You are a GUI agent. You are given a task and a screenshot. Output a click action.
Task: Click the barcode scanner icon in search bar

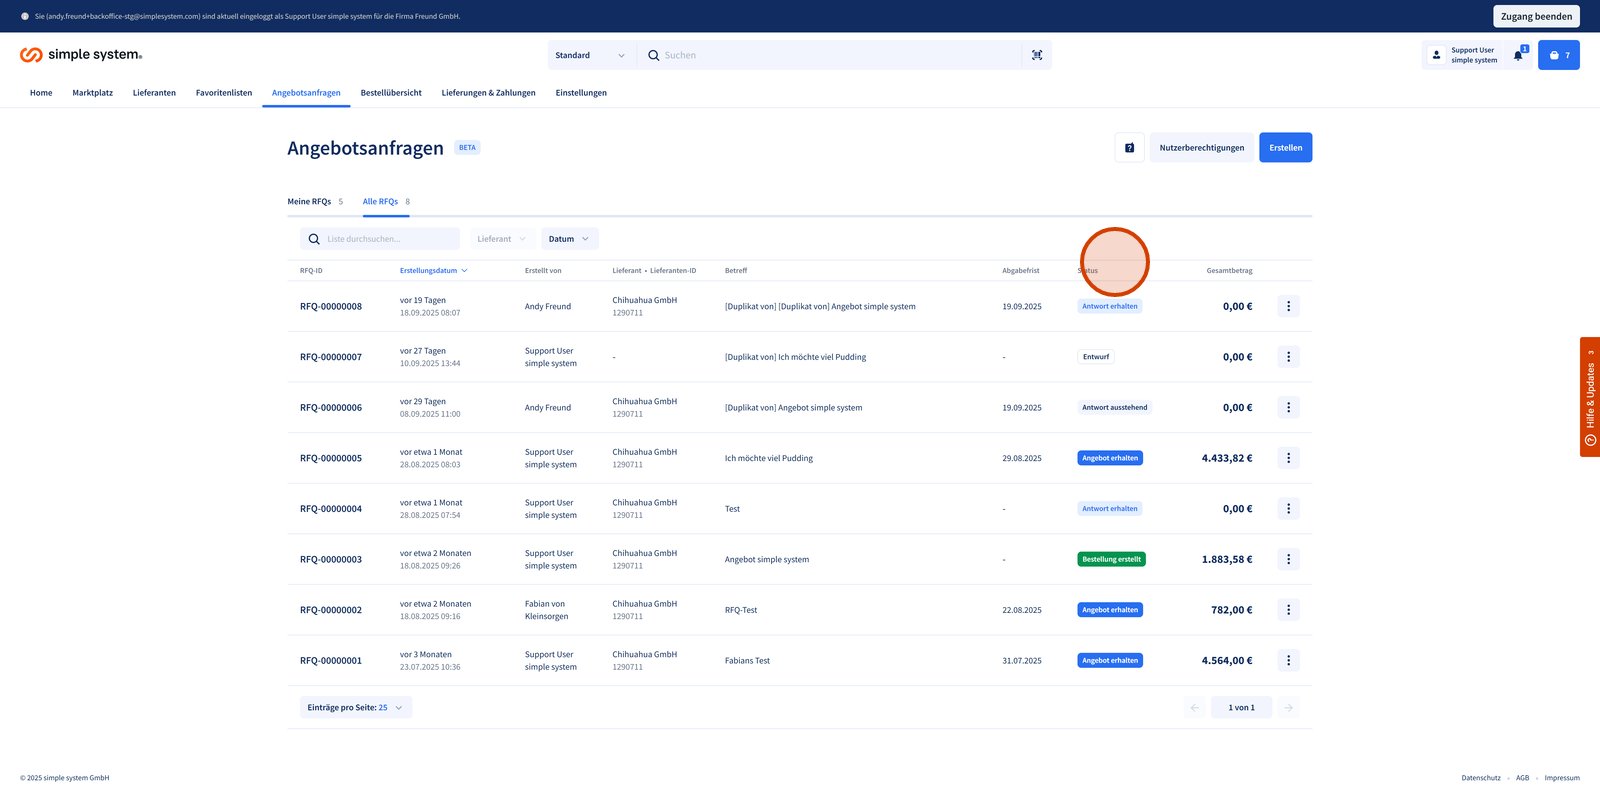click(1037, 55)
